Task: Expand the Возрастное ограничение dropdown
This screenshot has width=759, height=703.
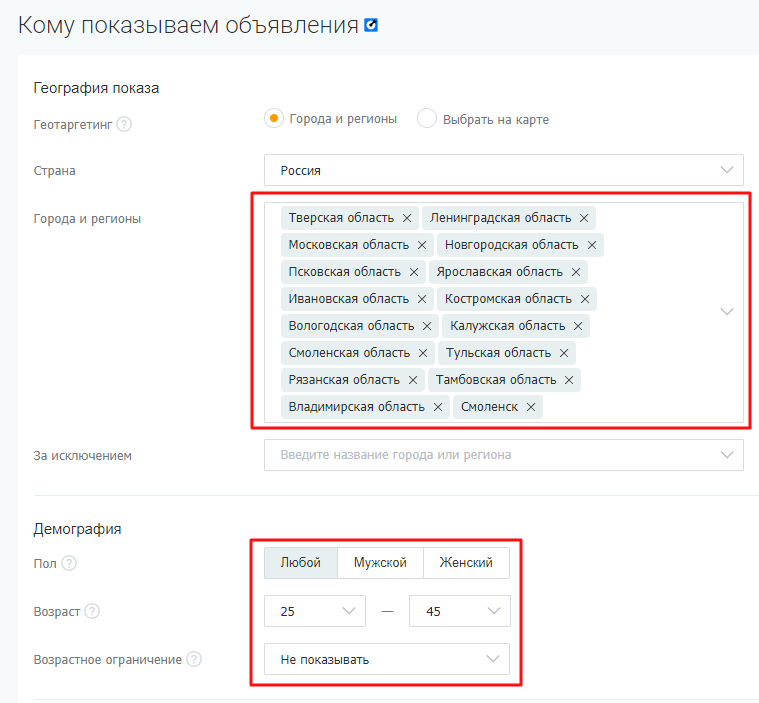Action: coord(387,659)
